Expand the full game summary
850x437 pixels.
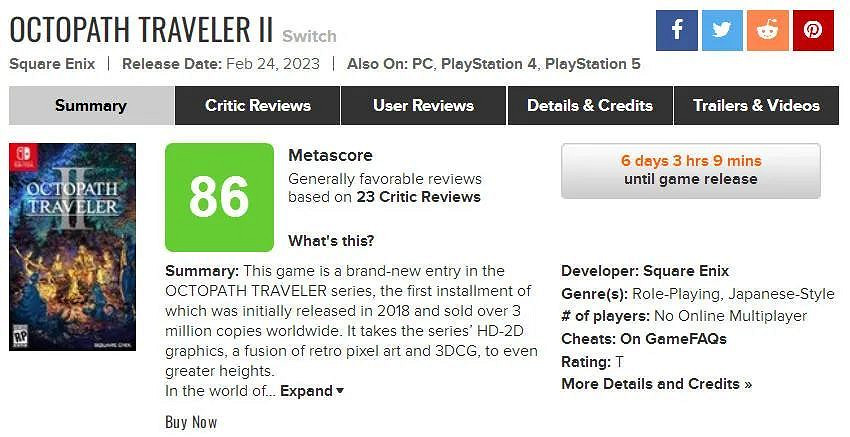pyautogui.click(x=311, y=391)
